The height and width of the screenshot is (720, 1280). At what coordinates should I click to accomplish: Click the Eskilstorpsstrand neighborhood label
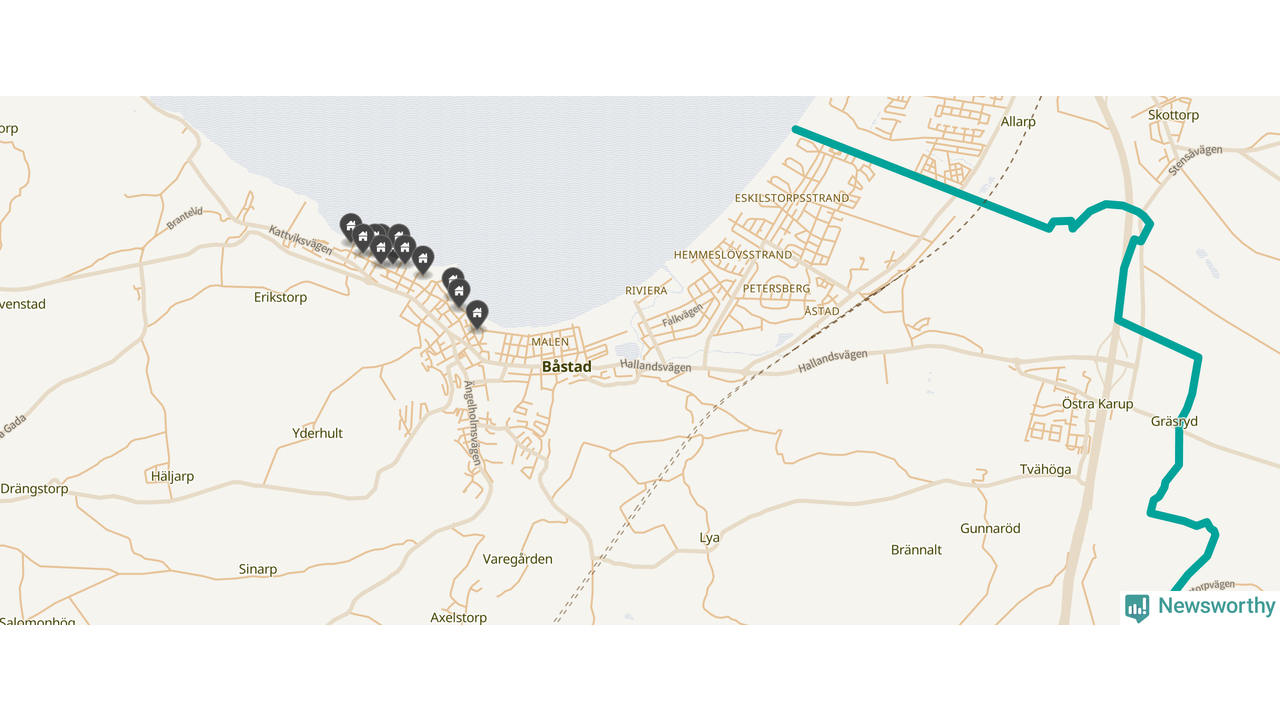pyautogui.click(x=791, y=198)
